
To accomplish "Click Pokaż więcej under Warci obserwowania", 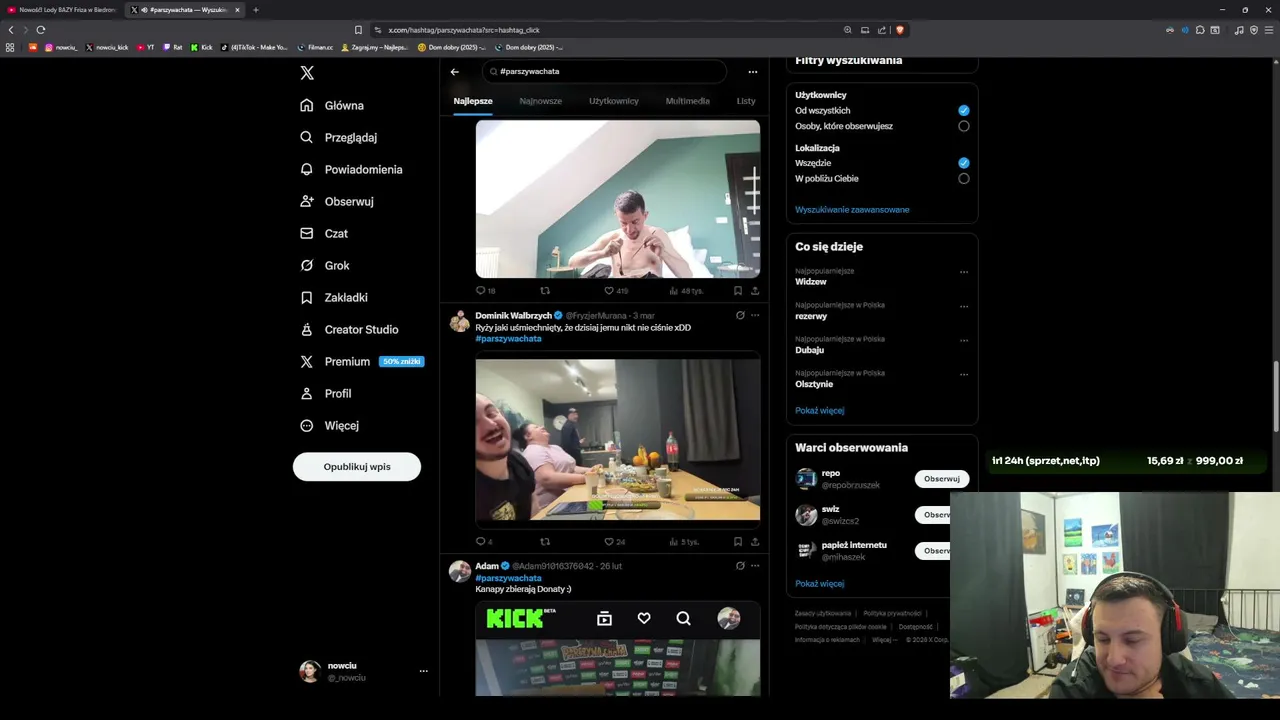I will click(x=820, y=584).
